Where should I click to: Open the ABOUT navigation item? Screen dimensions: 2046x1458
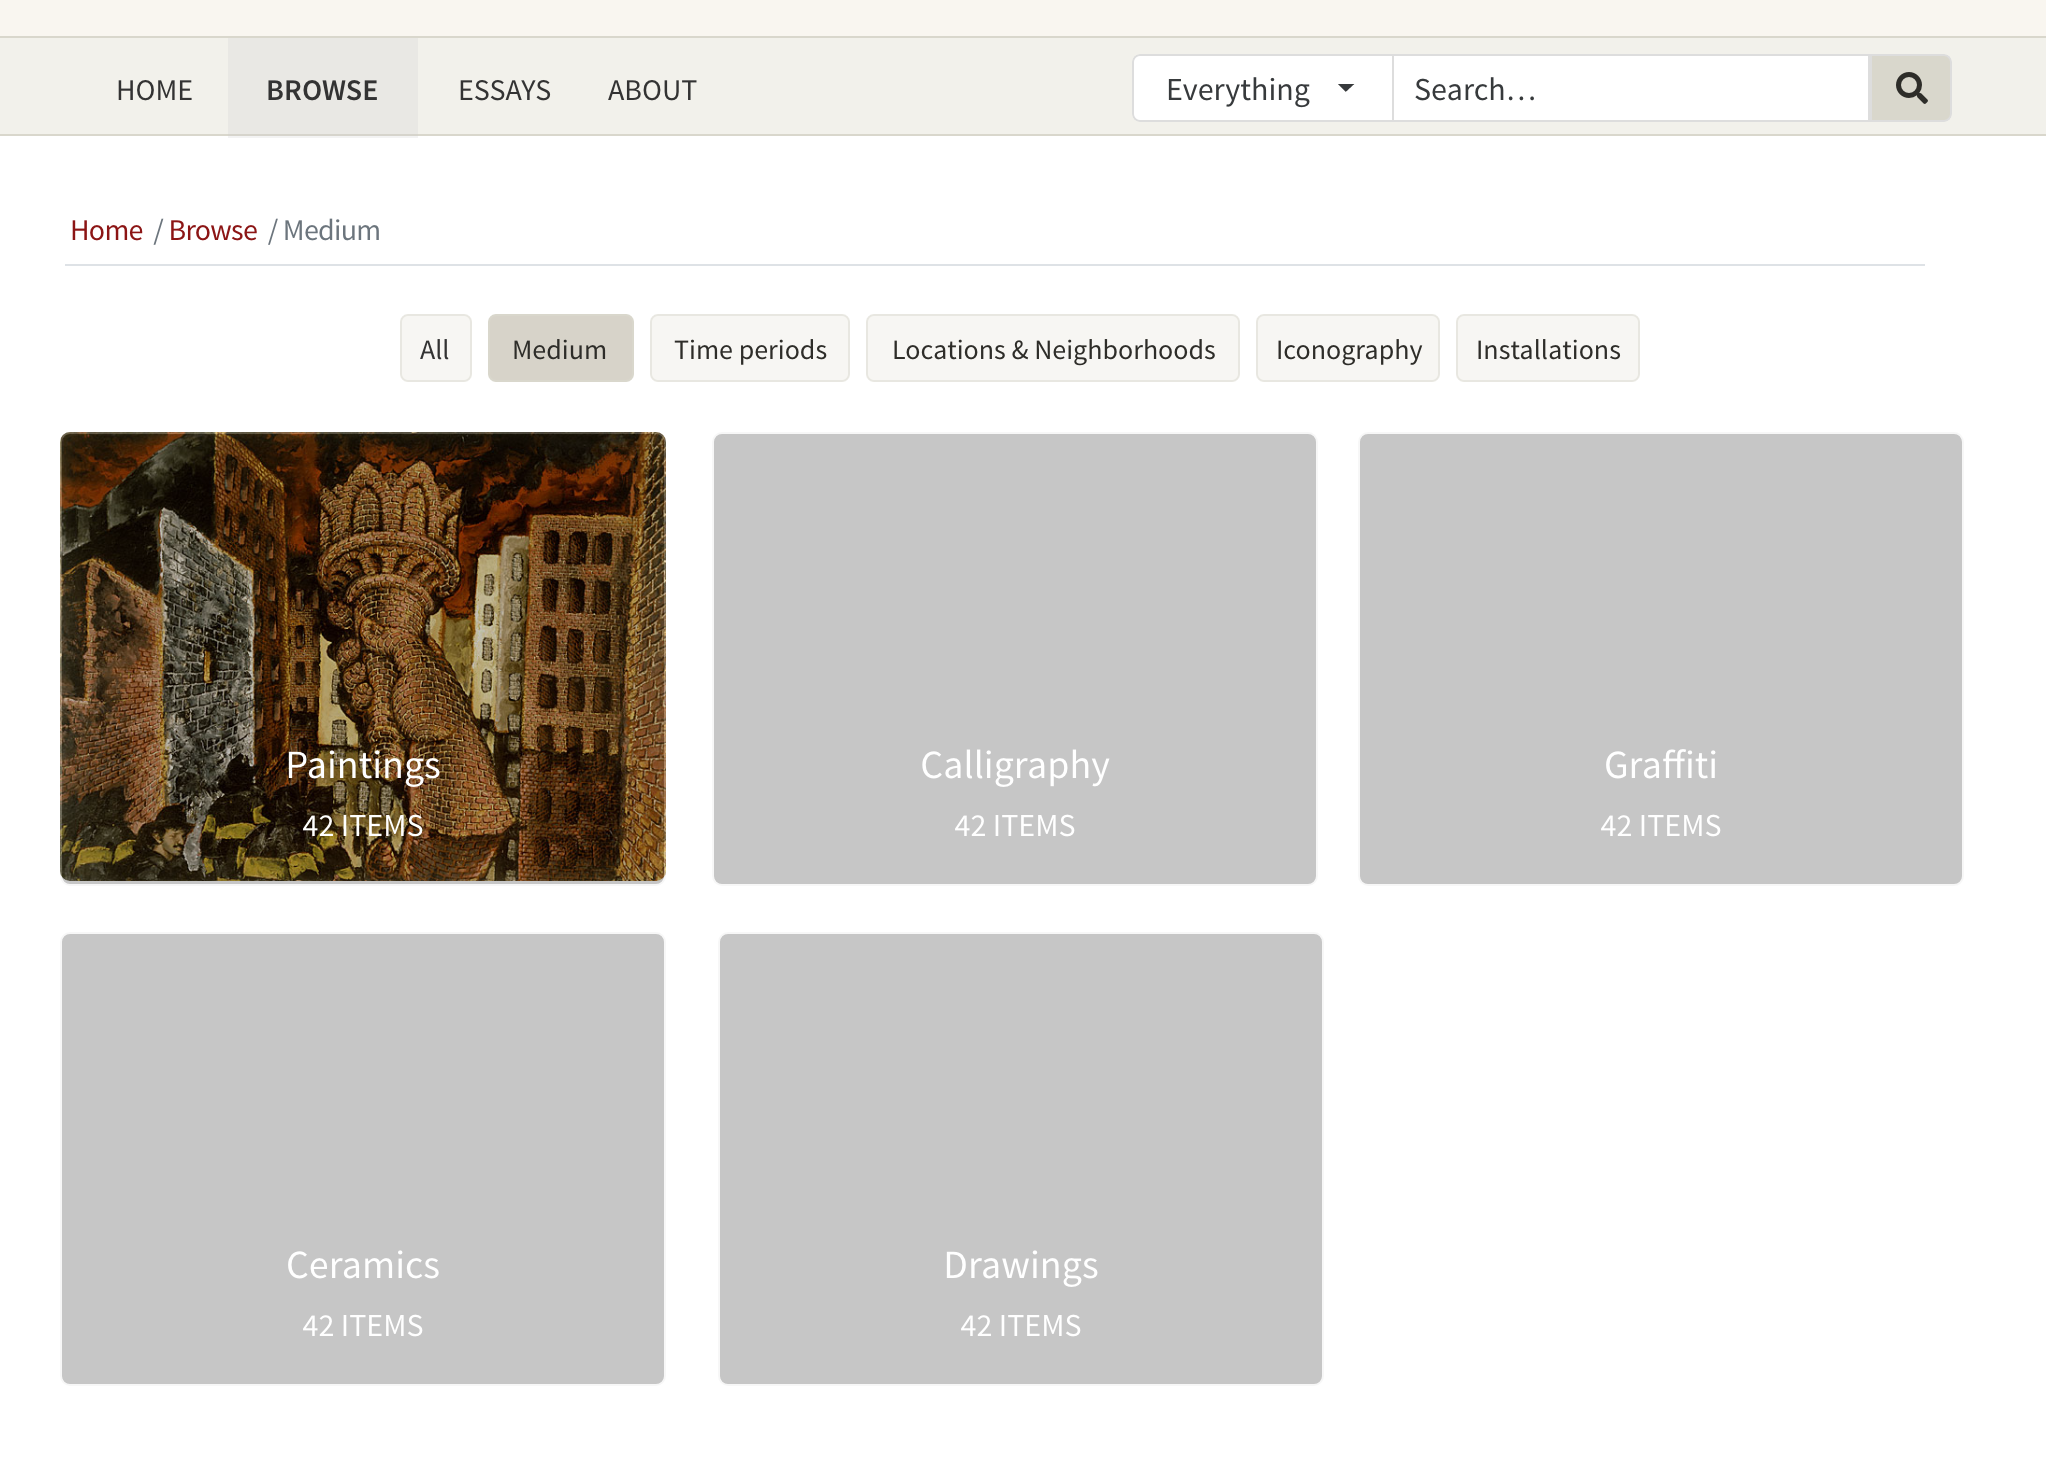click(x=652, y=89)
